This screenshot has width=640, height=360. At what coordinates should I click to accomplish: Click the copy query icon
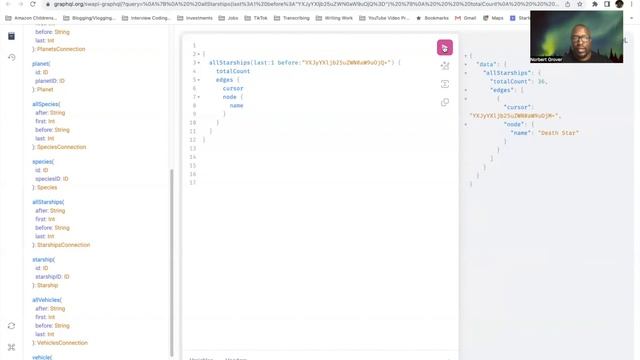point(444,102)
